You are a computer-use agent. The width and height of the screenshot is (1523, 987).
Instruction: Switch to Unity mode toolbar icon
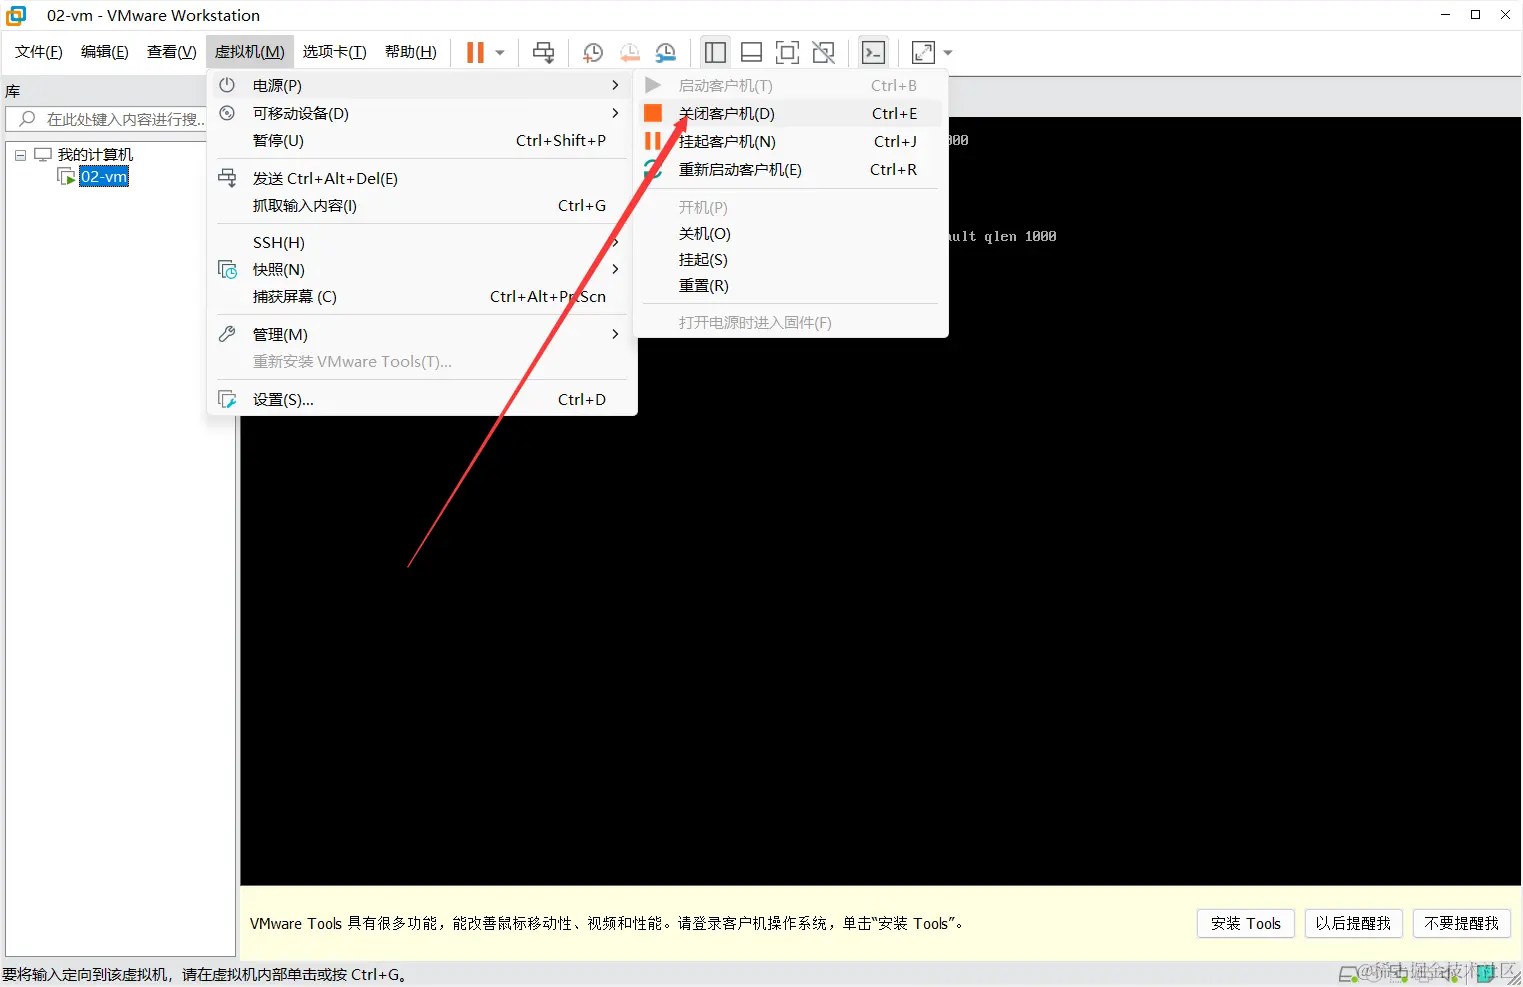(823, 52)
